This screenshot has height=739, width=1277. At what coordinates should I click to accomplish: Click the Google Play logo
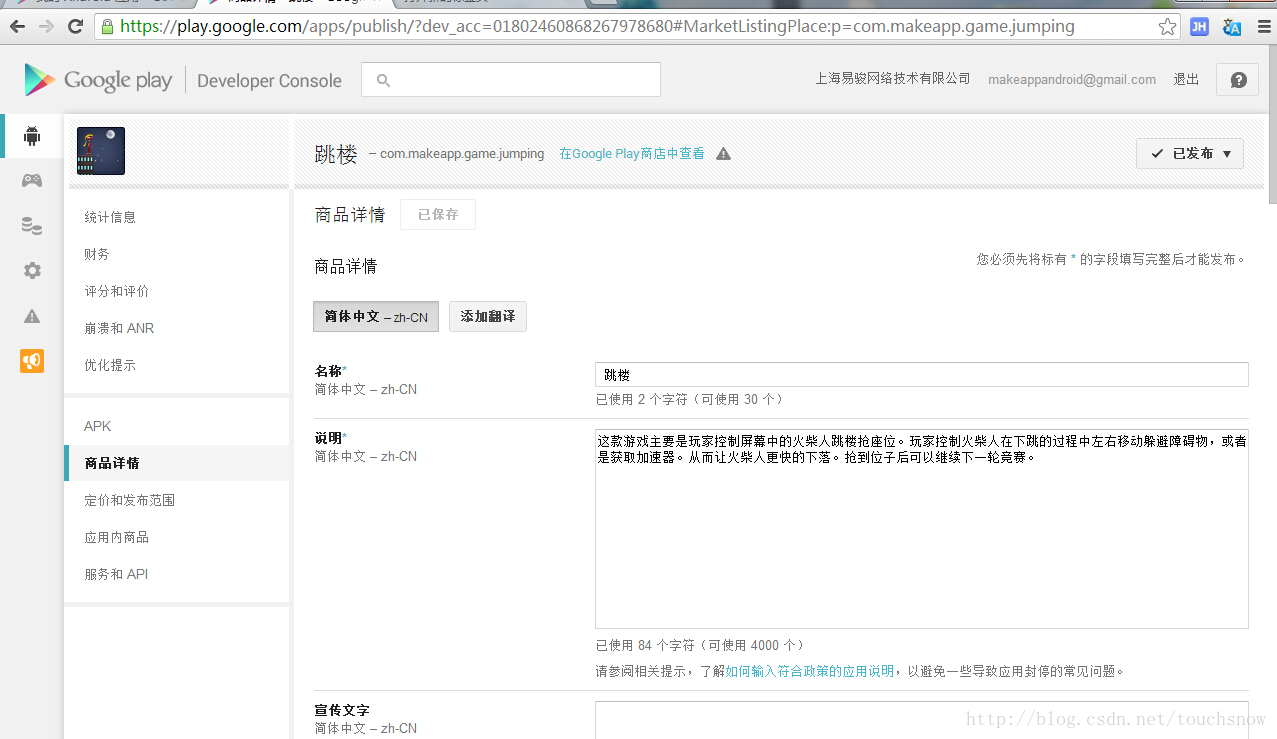tap(98, 80)
